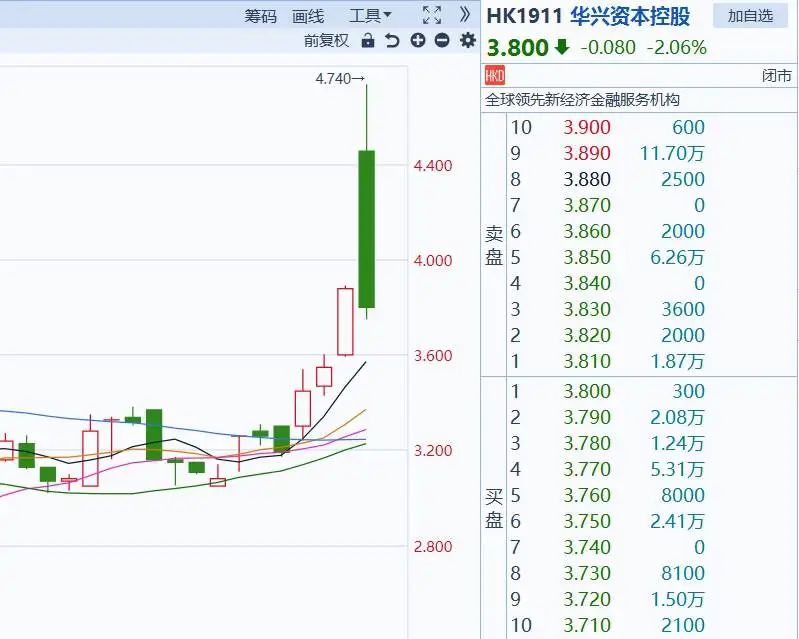799x639 pixels.
Task: Open the 工具 dropdown menu
Action: (370, 16)
